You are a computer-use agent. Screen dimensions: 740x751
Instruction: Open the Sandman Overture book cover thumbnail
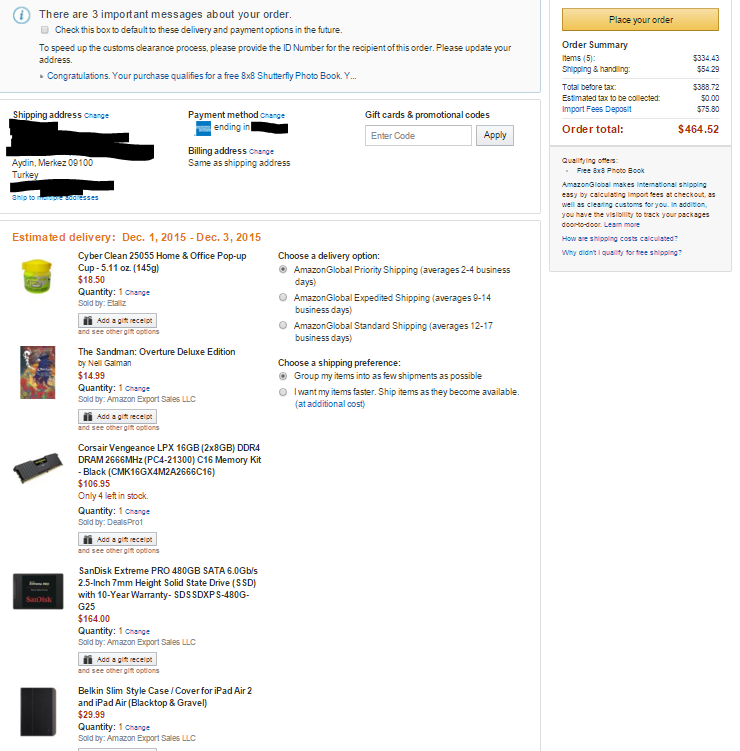pos(37,372)
